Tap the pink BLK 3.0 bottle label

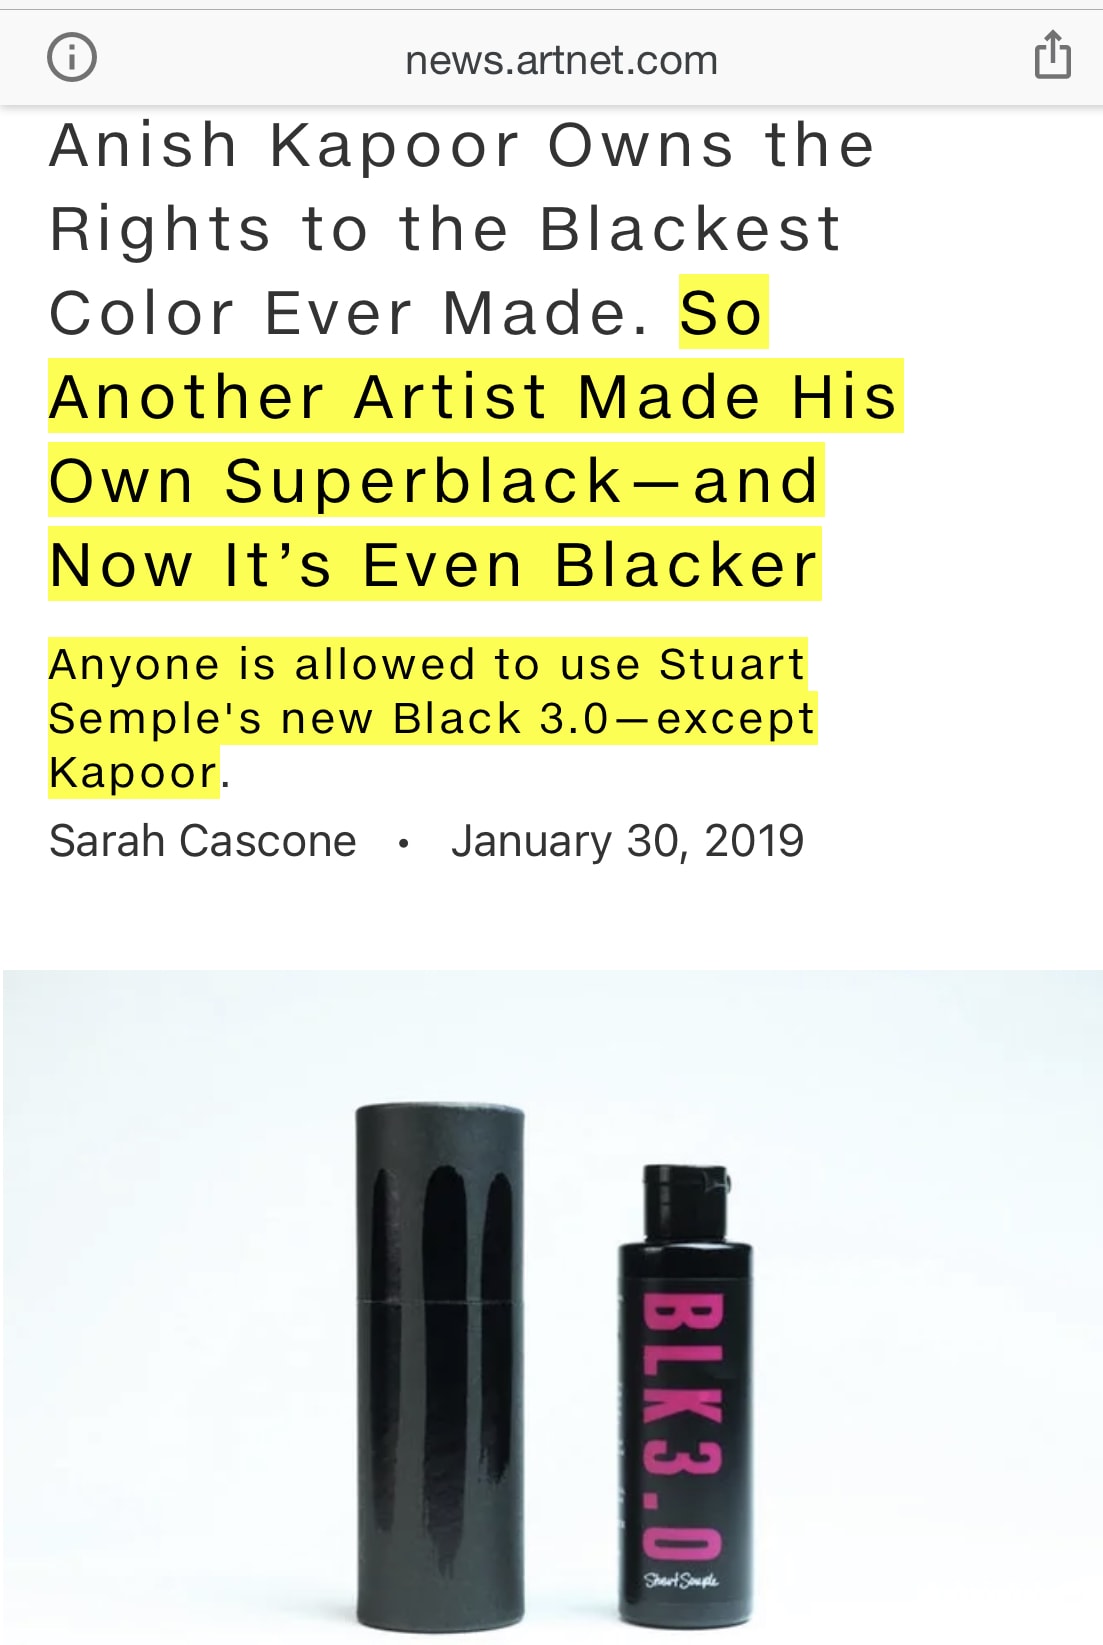point(683,1420)
